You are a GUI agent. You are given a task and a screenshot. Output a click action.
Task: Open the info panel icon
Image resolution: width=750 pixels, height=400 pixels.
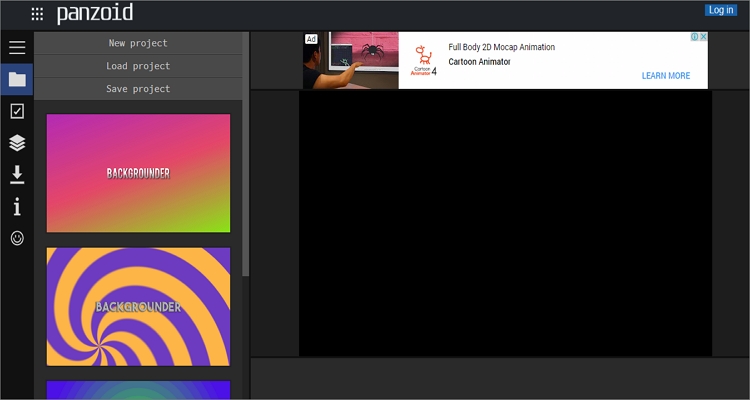pyautogui.click(x=17, y=207)
